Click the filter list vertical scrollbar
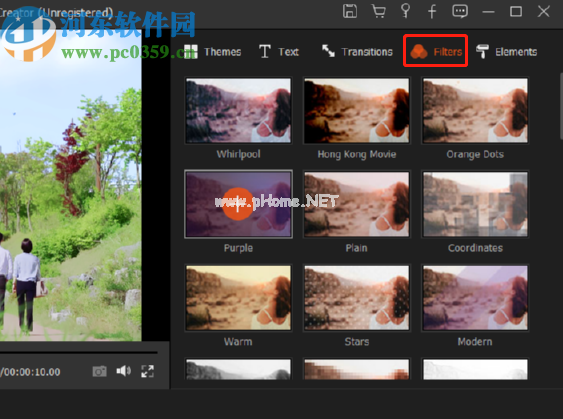The width and height of the screenshot is (563, 419). coord(561,106)
